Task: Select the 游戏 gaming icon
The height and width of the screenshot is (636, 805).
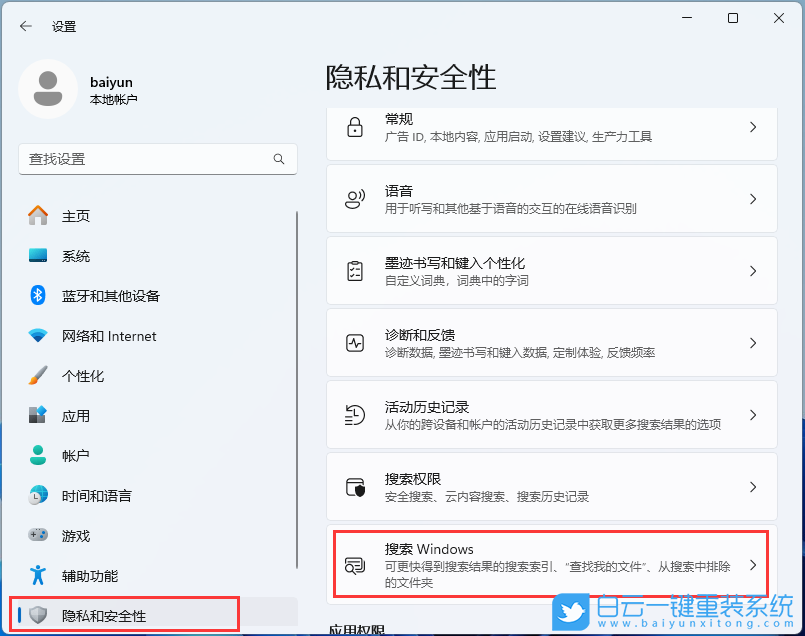Action: click(38, 536)
